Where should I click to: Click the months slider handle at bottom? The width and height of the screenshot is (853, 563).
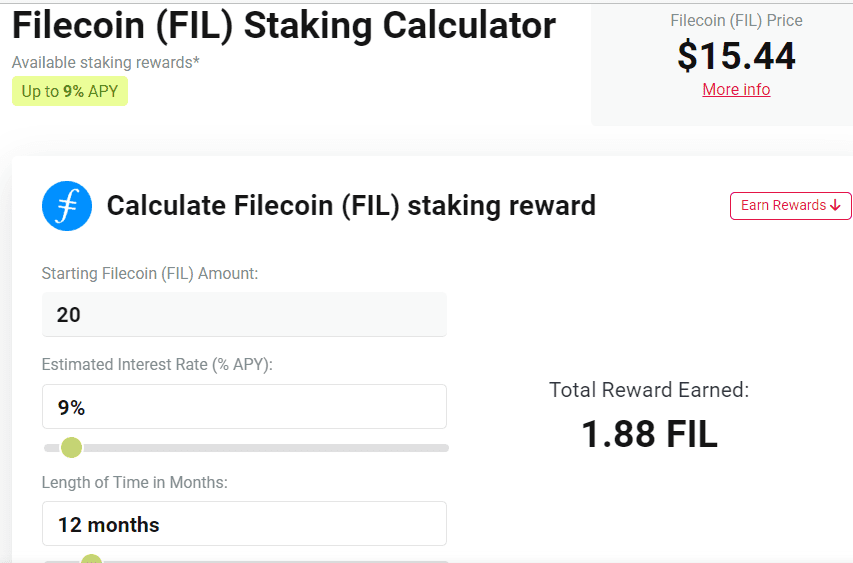[91, 559]
